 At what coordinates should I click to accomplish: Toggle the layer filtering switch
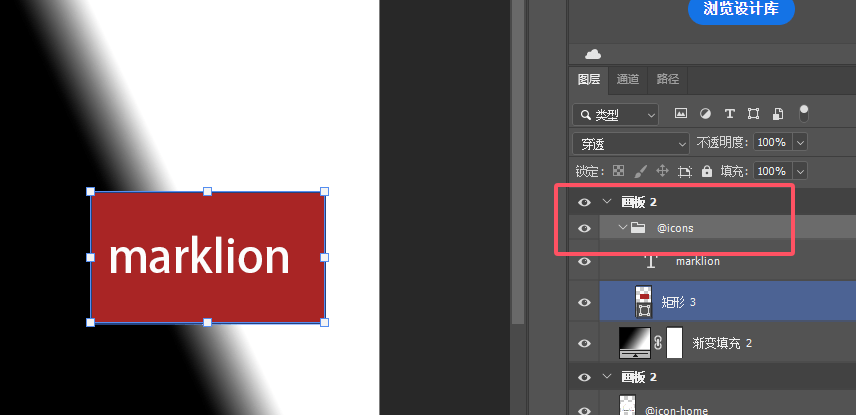click(804, 114)
